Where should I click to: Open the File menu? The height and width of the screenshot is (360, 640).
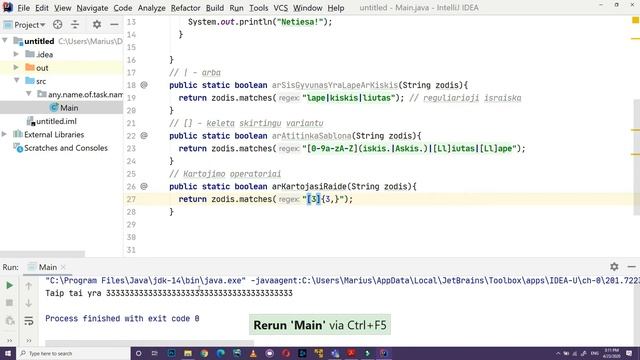[x=23, y=8]
